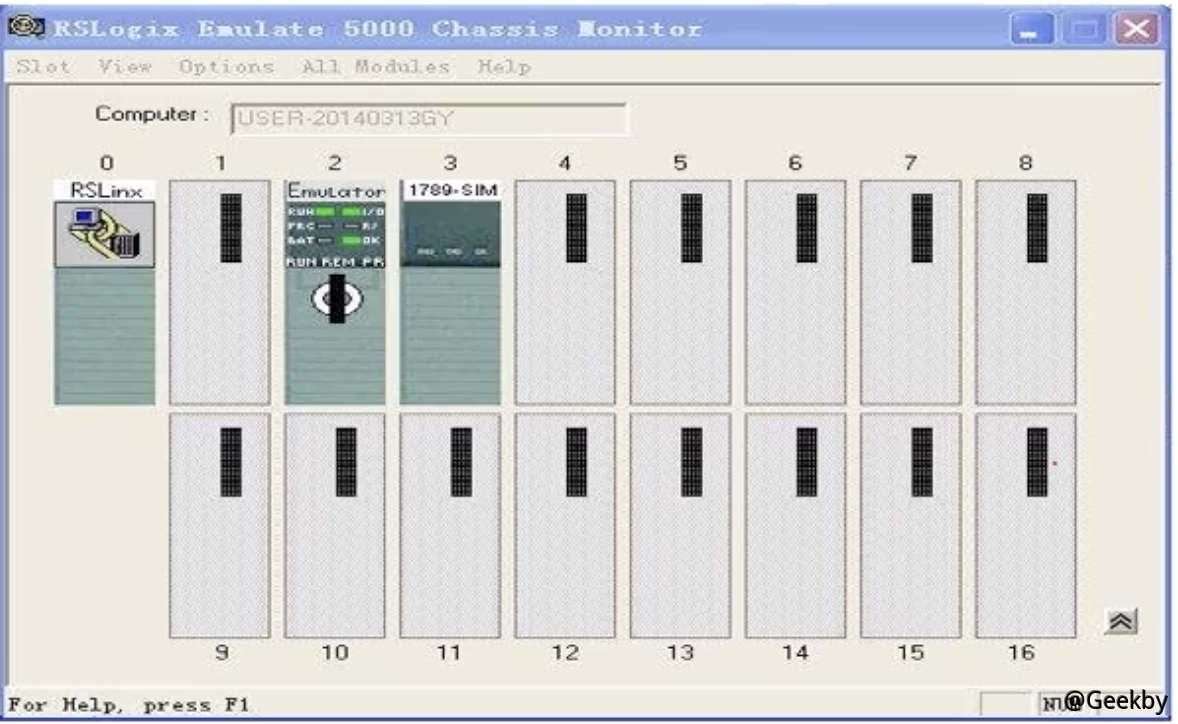This screenshot has height=724, width=1178.
Task: Select empty chassis slot 9
Action: pos(219,525)
